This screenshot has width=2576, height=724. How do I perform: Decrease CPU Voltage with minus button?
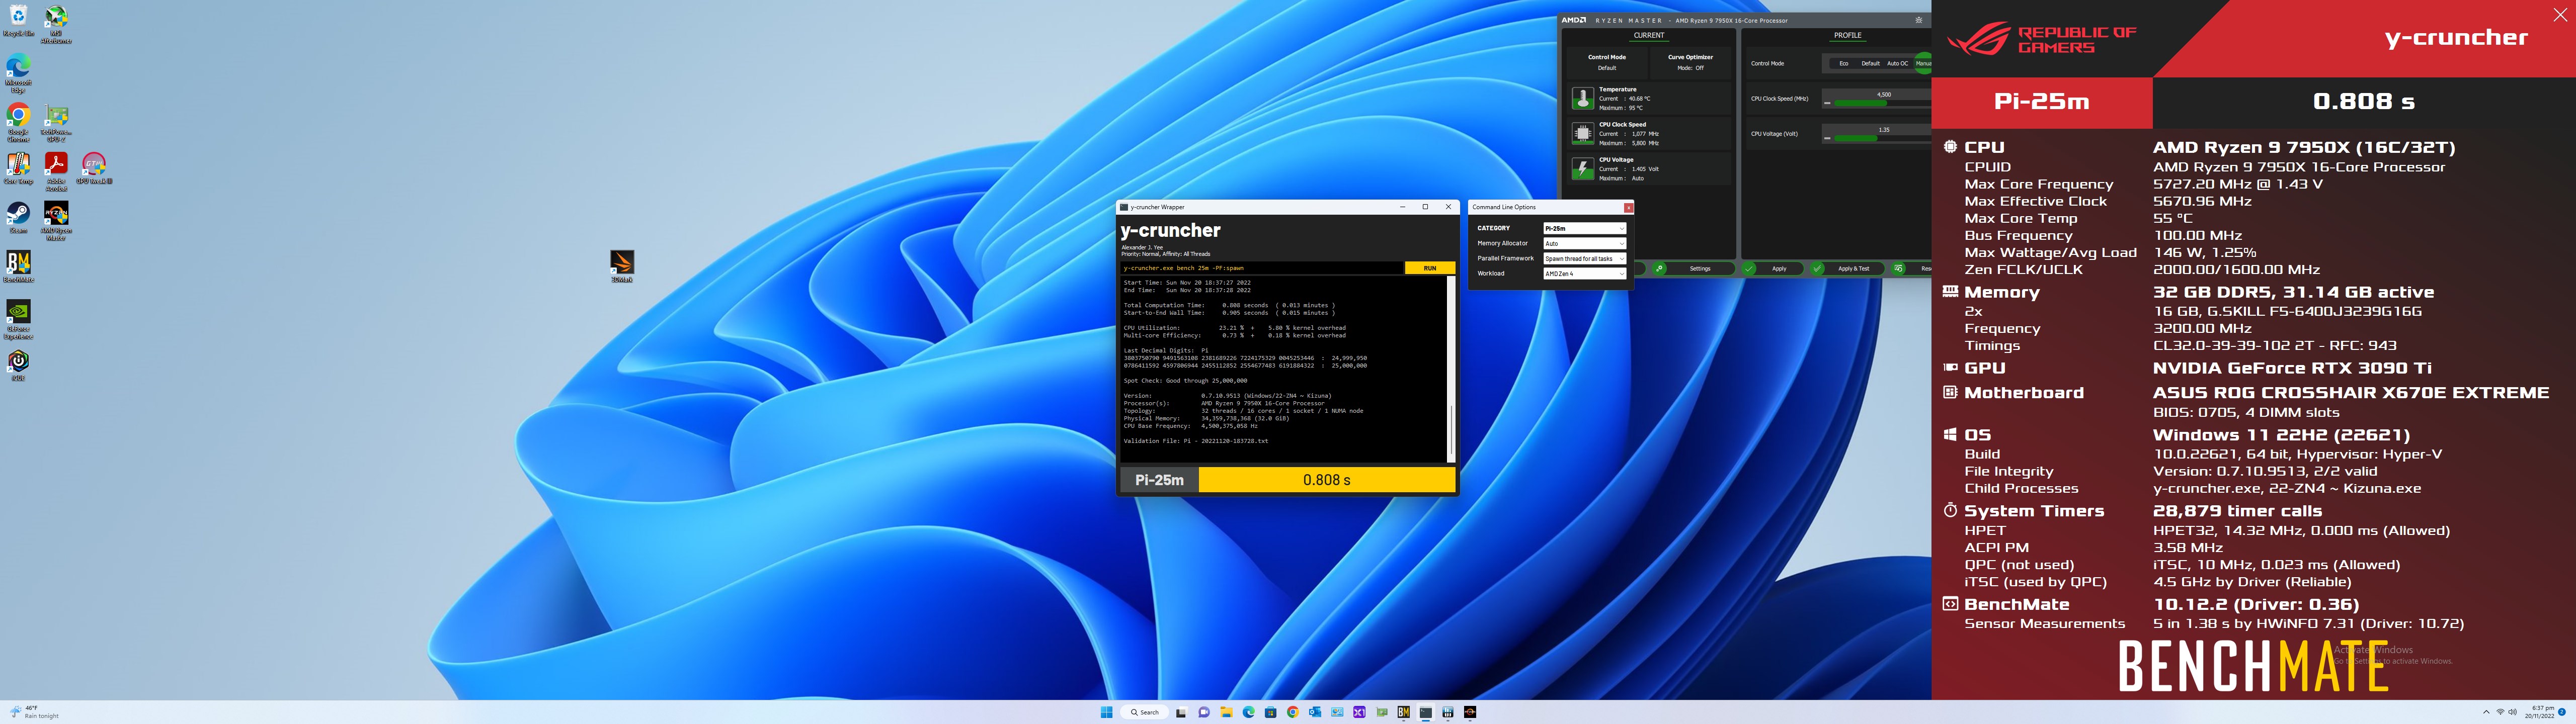point(1828,139)
